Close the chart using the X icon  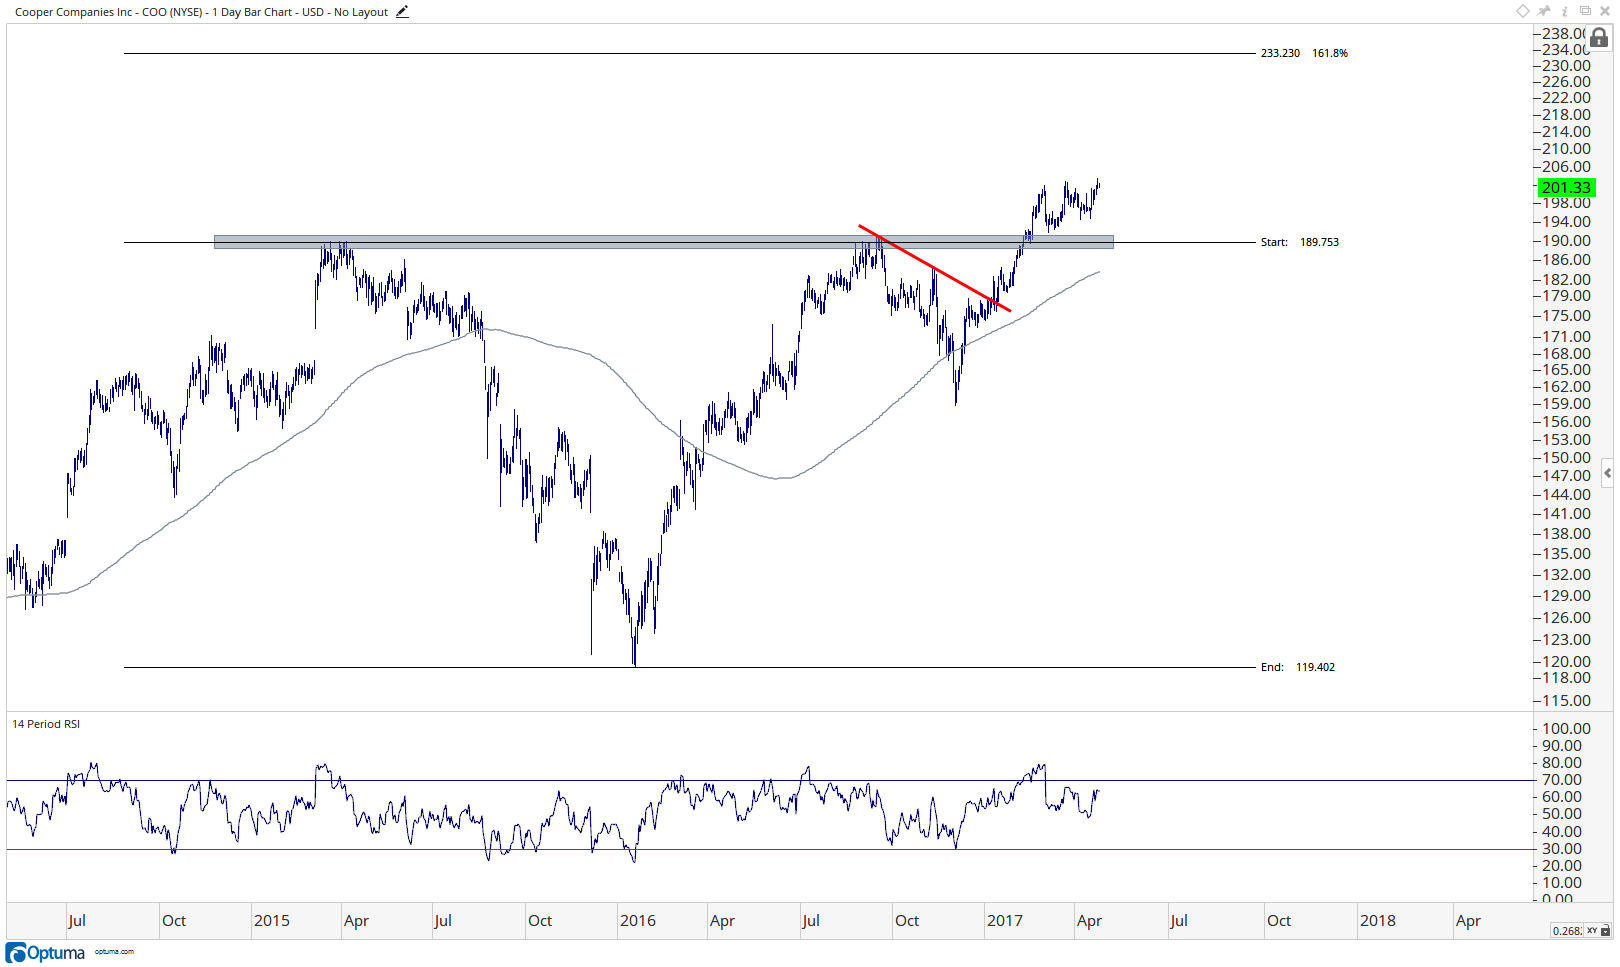(x=1605, y=11)
